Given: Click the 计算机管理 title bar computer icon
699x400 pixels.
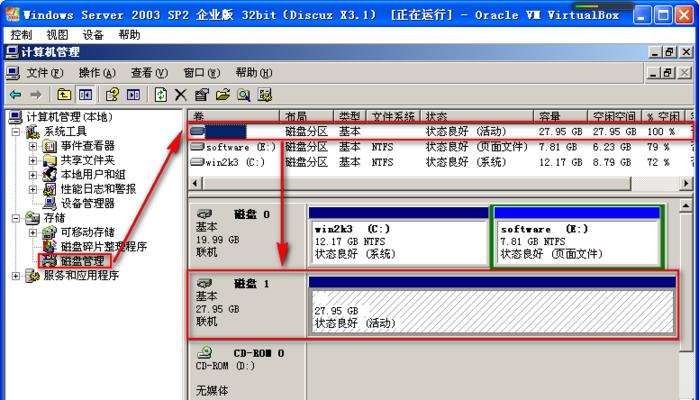Looking at the screenshot, I should pos(12,52).
